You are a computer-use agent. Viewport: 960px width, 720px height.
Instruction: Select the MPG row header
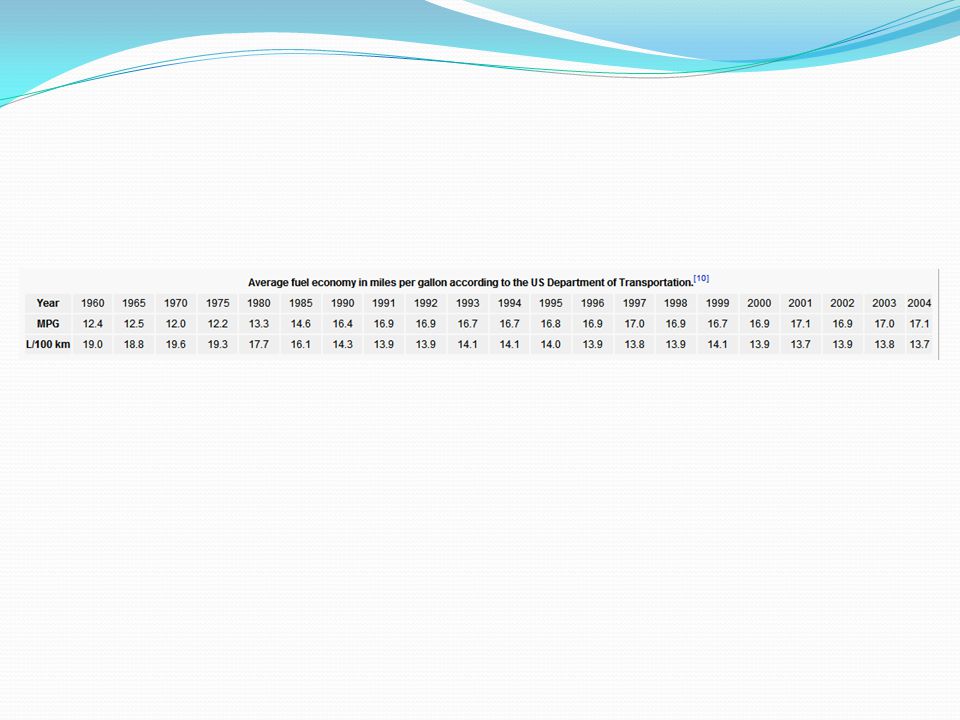click(48, 324)
